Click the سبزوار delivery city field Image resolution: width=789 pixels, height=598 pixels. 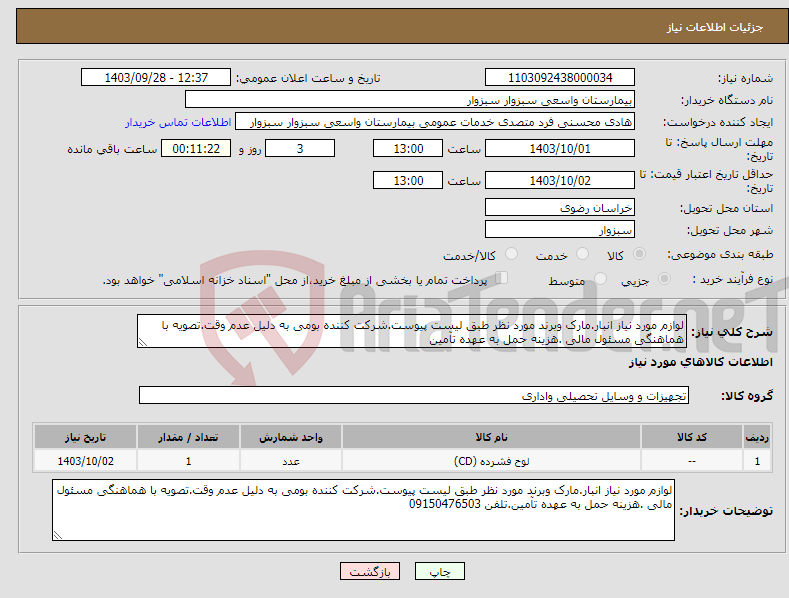[560, 230]
